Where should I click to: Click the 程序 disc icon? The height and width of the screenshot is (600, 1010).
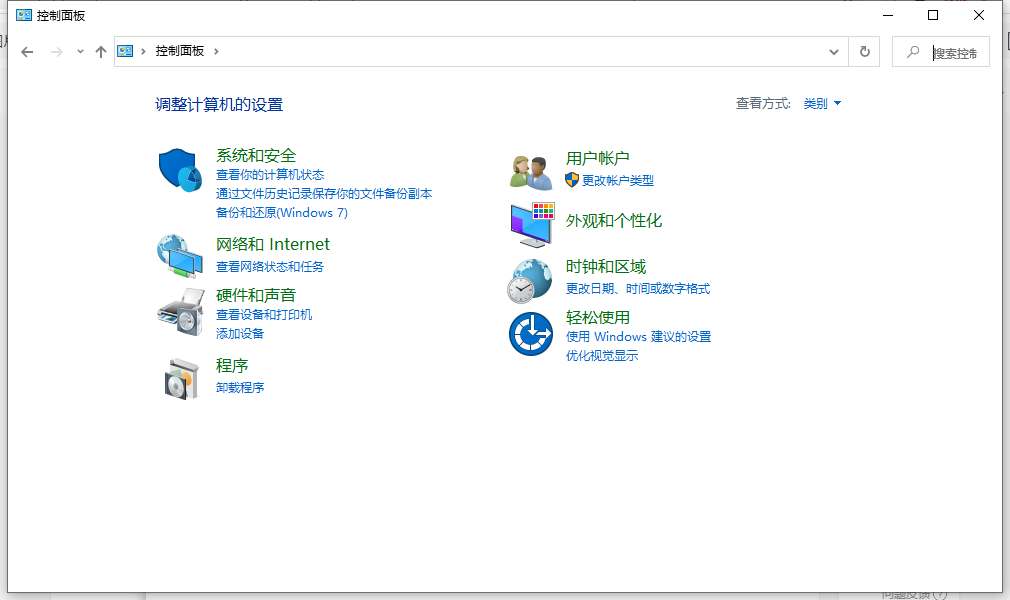point(179,377)
